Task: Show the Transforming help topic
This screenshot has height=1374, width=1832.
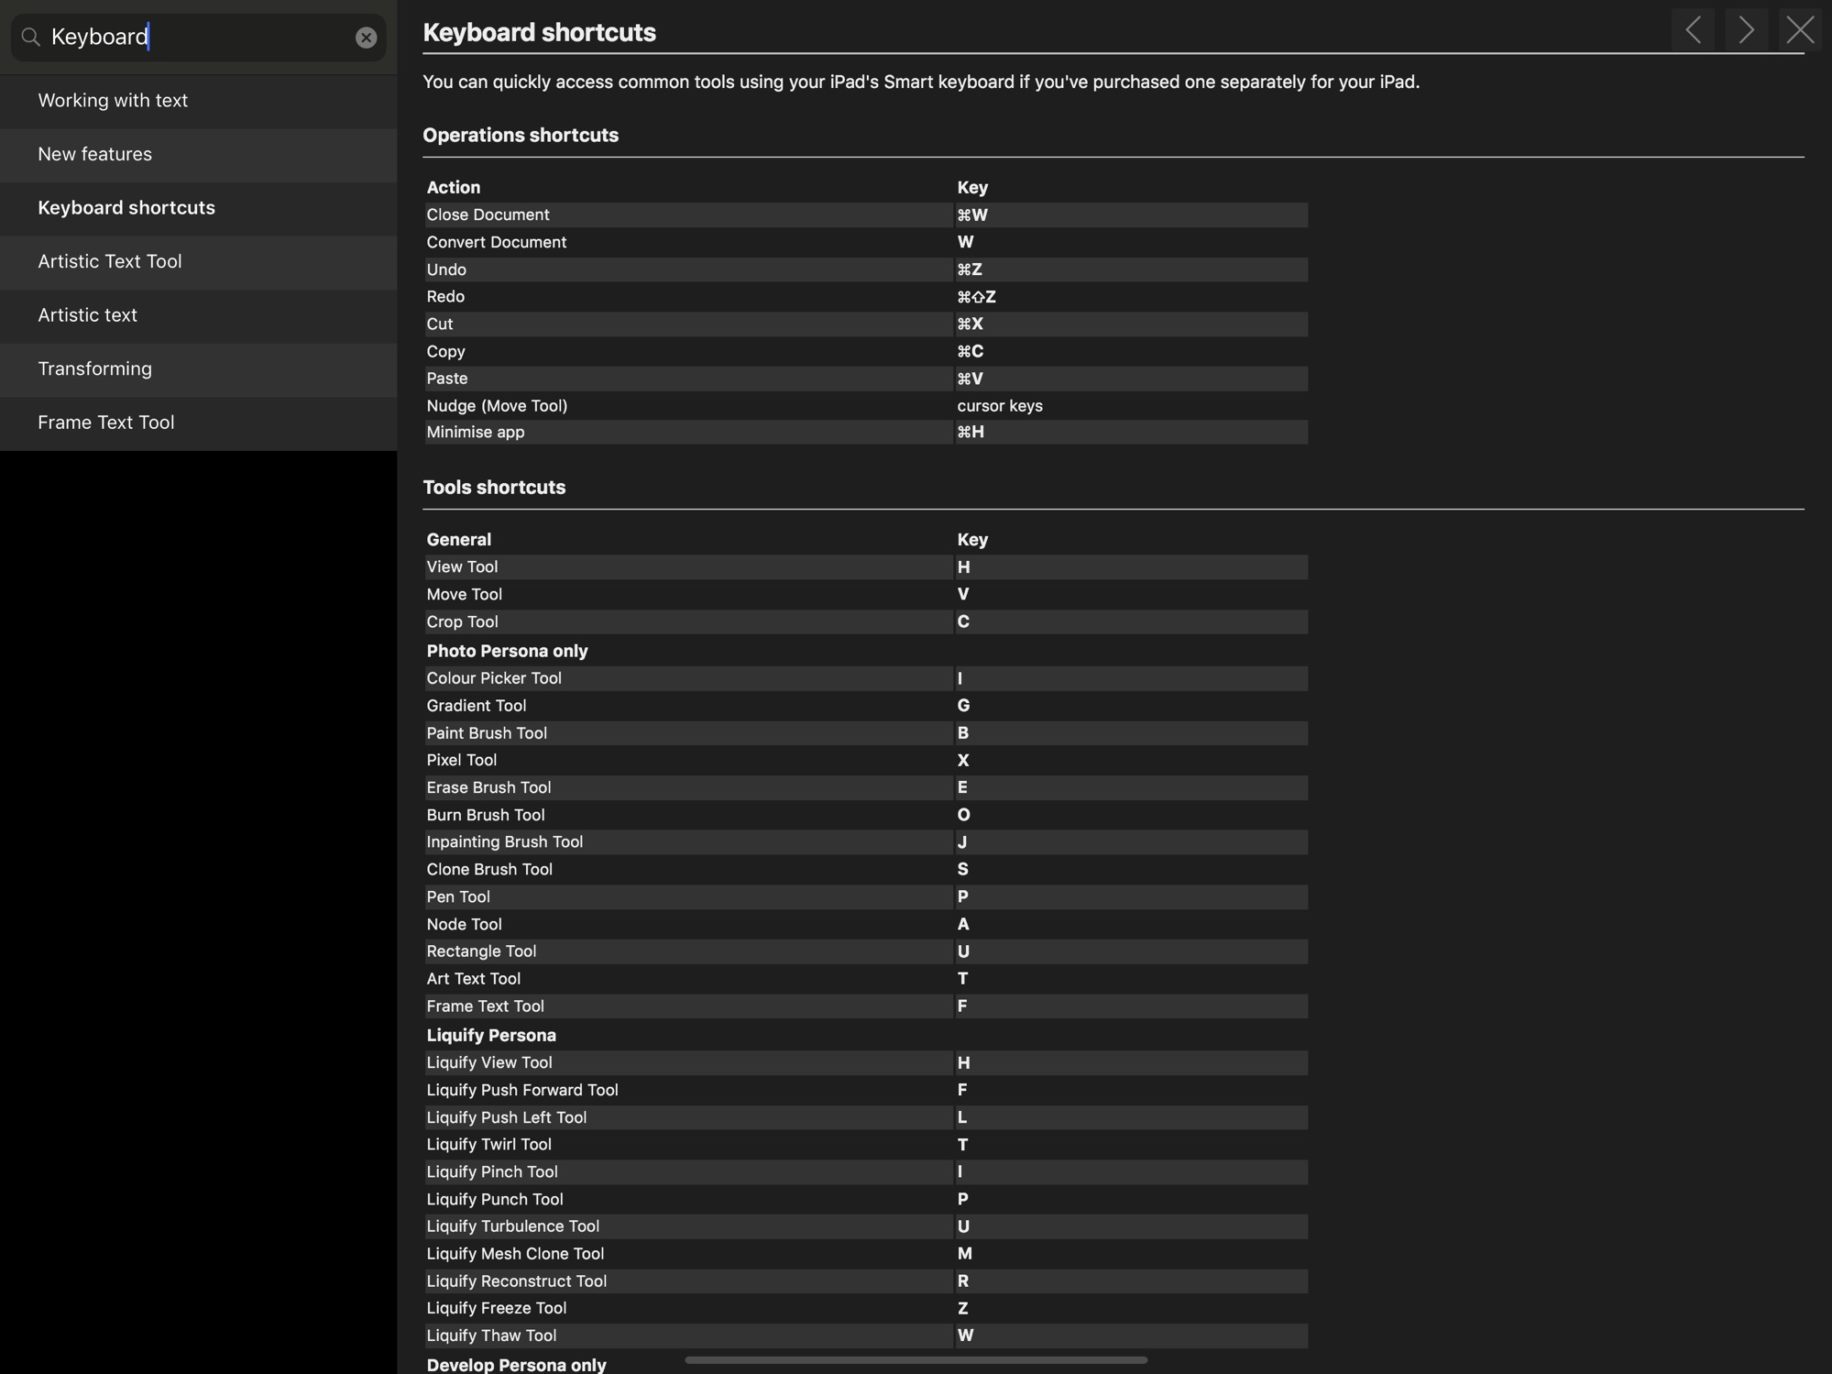Action: click(95, 369)
